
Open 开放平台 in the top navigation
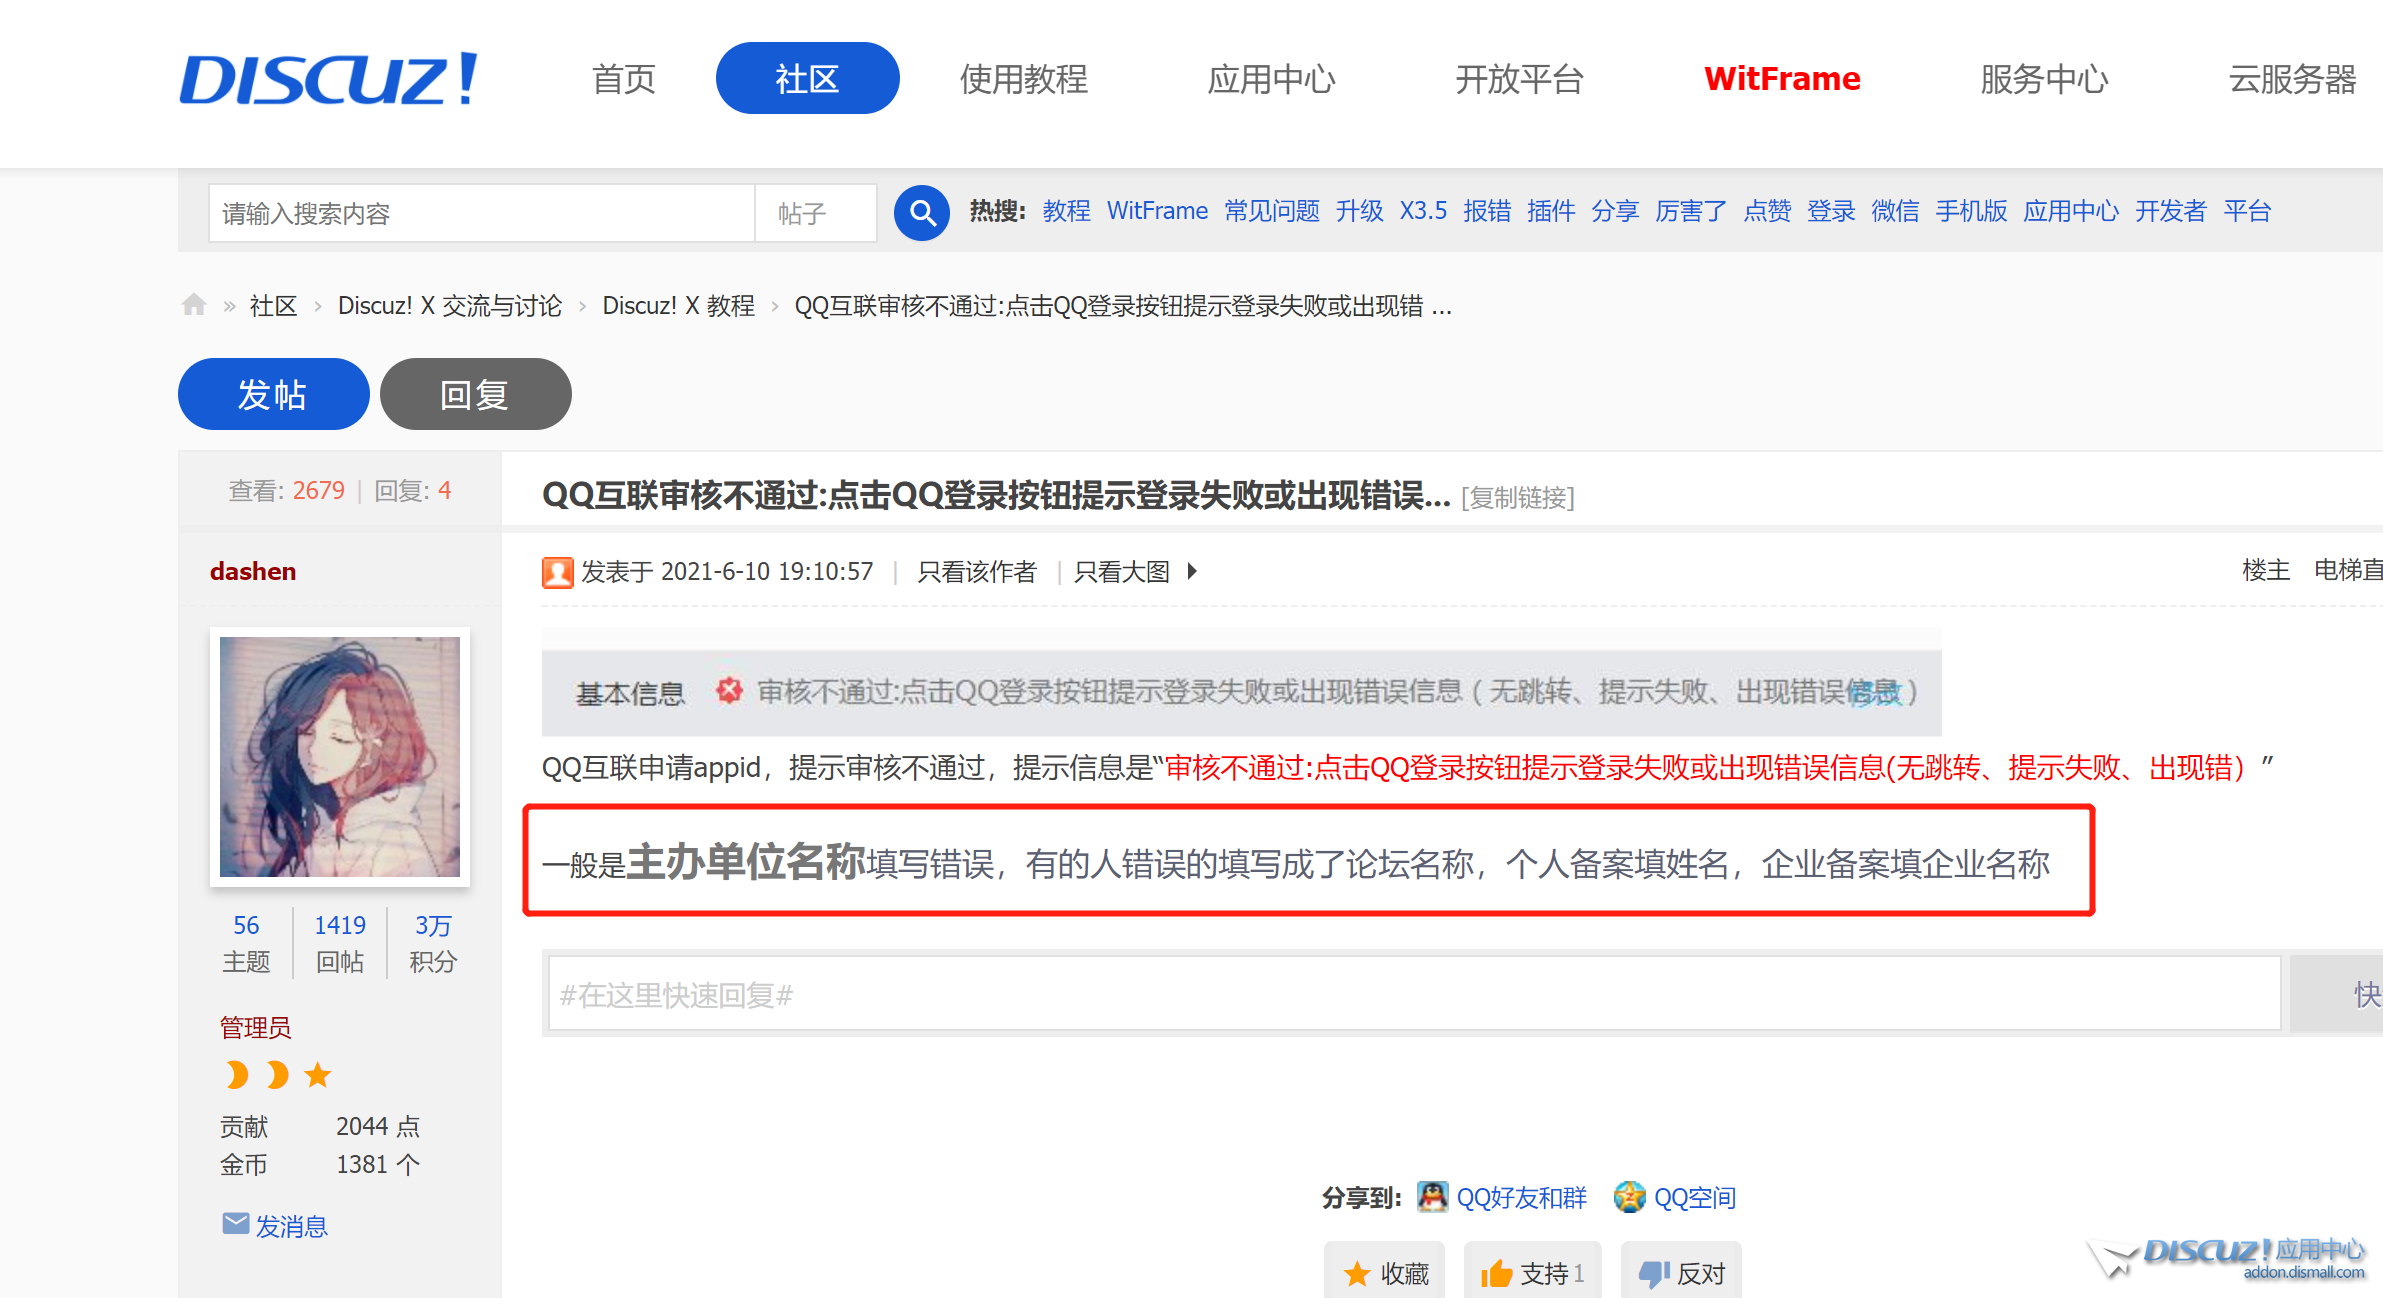click(1519, 79)
